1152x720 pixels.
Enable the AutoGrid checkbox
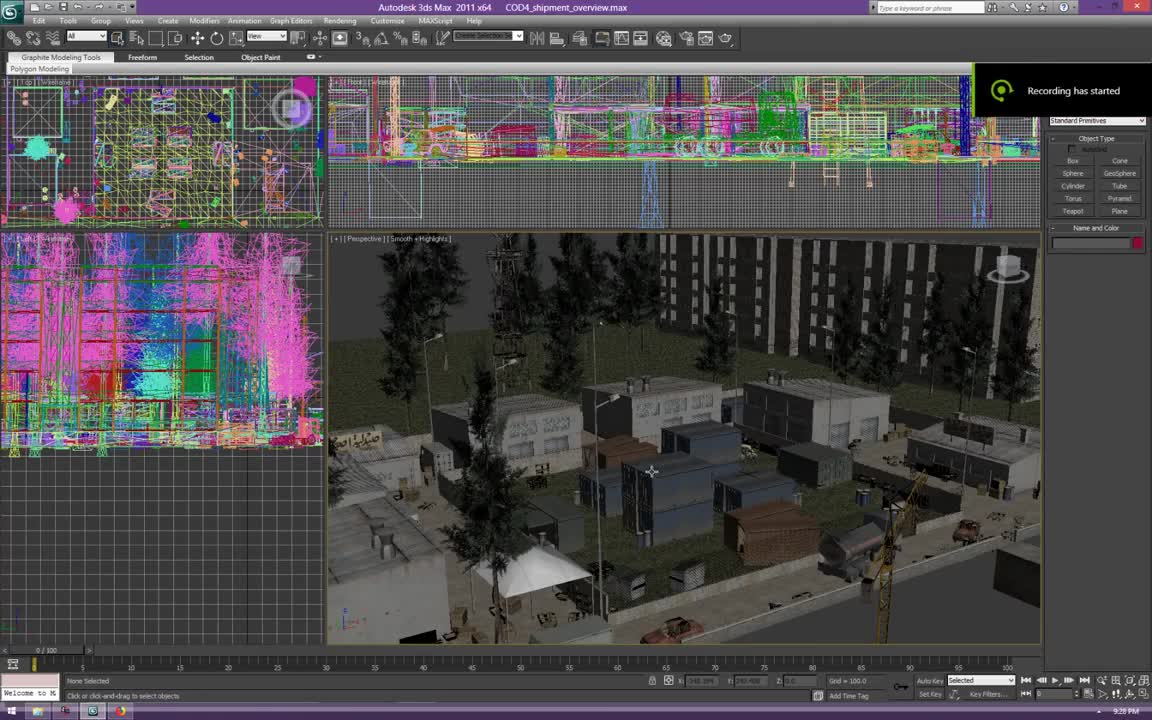point(1071,149)
